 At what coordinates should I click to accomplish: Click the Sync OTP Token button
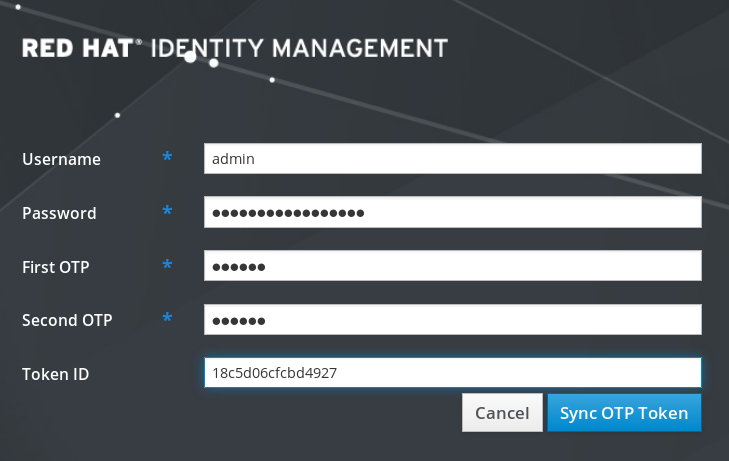[624, 413]
